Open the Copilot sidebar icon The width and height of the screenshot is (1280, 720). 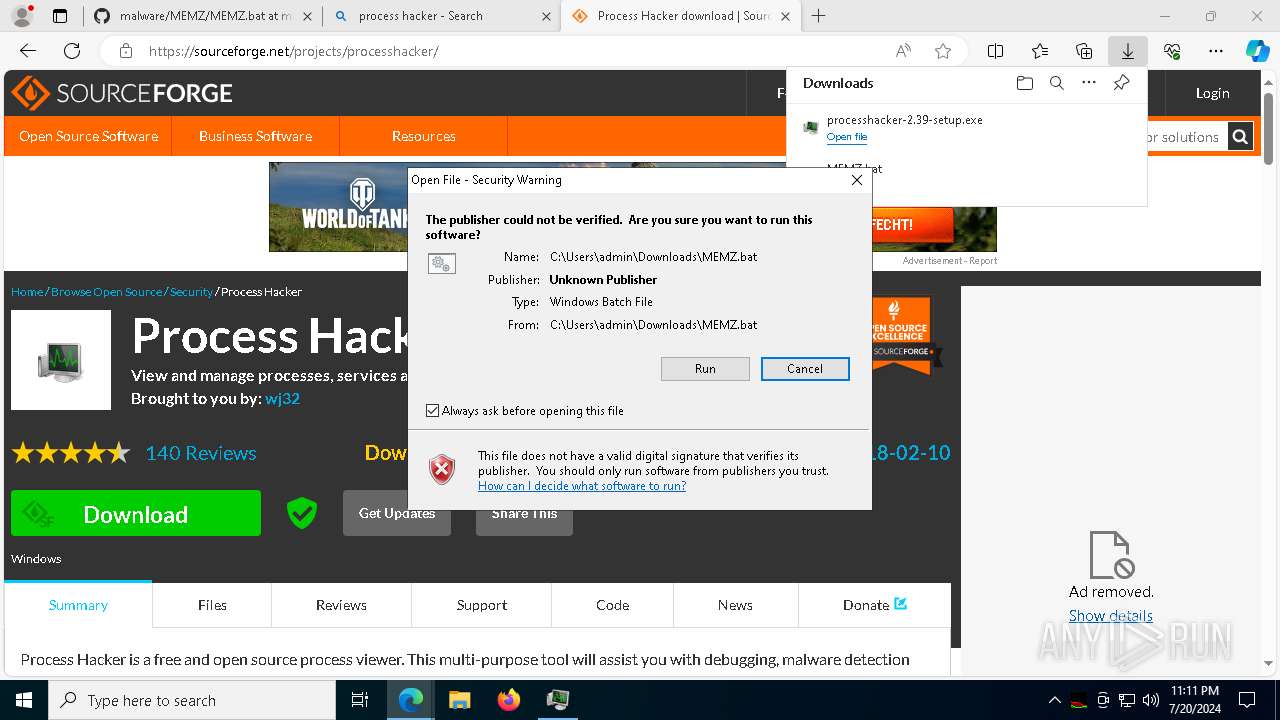[1257, 51]
